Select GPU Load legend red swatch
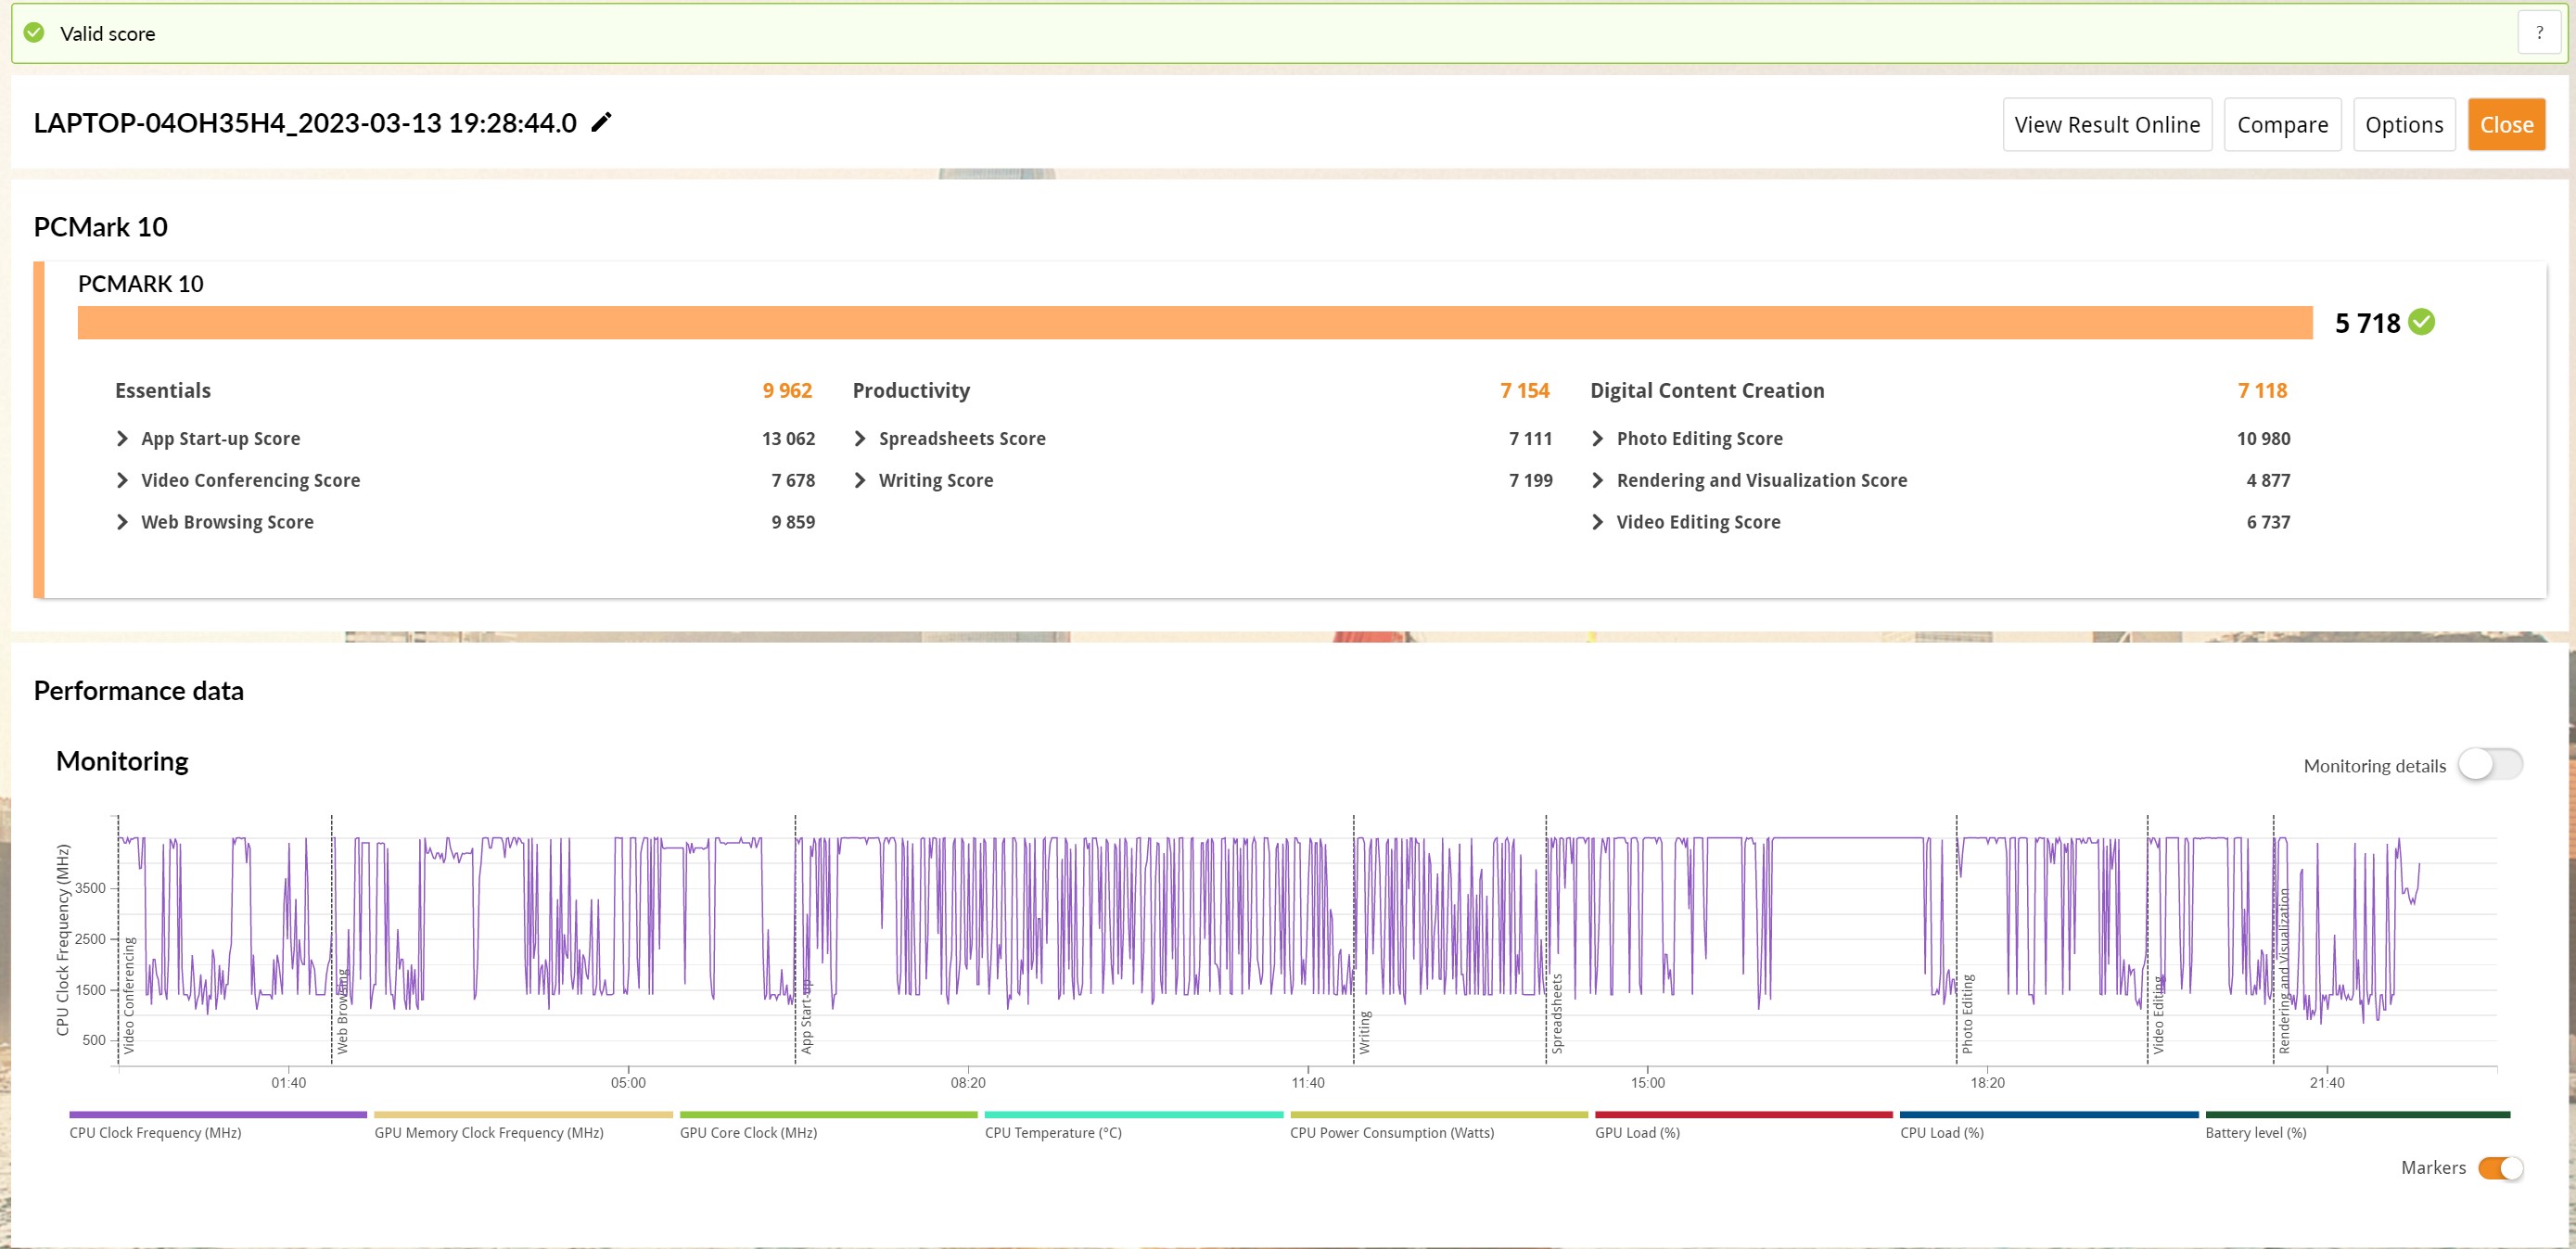The width and height of the screenshot is (2576, 1249). coord(1743,1114)
